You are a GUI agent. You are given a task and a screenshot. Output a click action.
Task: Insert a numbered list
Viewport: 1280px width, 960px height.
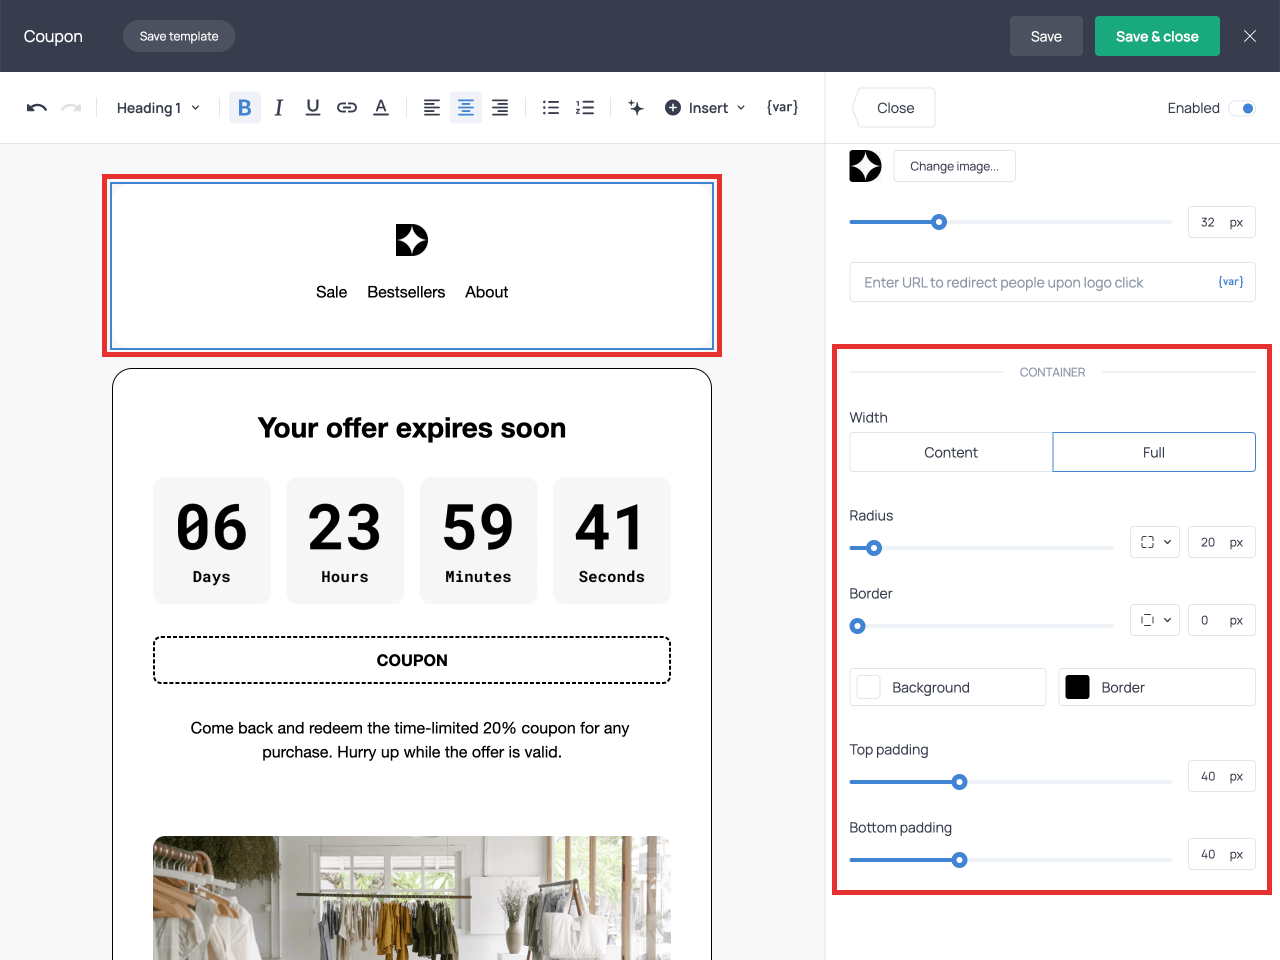tap(585, 108)
